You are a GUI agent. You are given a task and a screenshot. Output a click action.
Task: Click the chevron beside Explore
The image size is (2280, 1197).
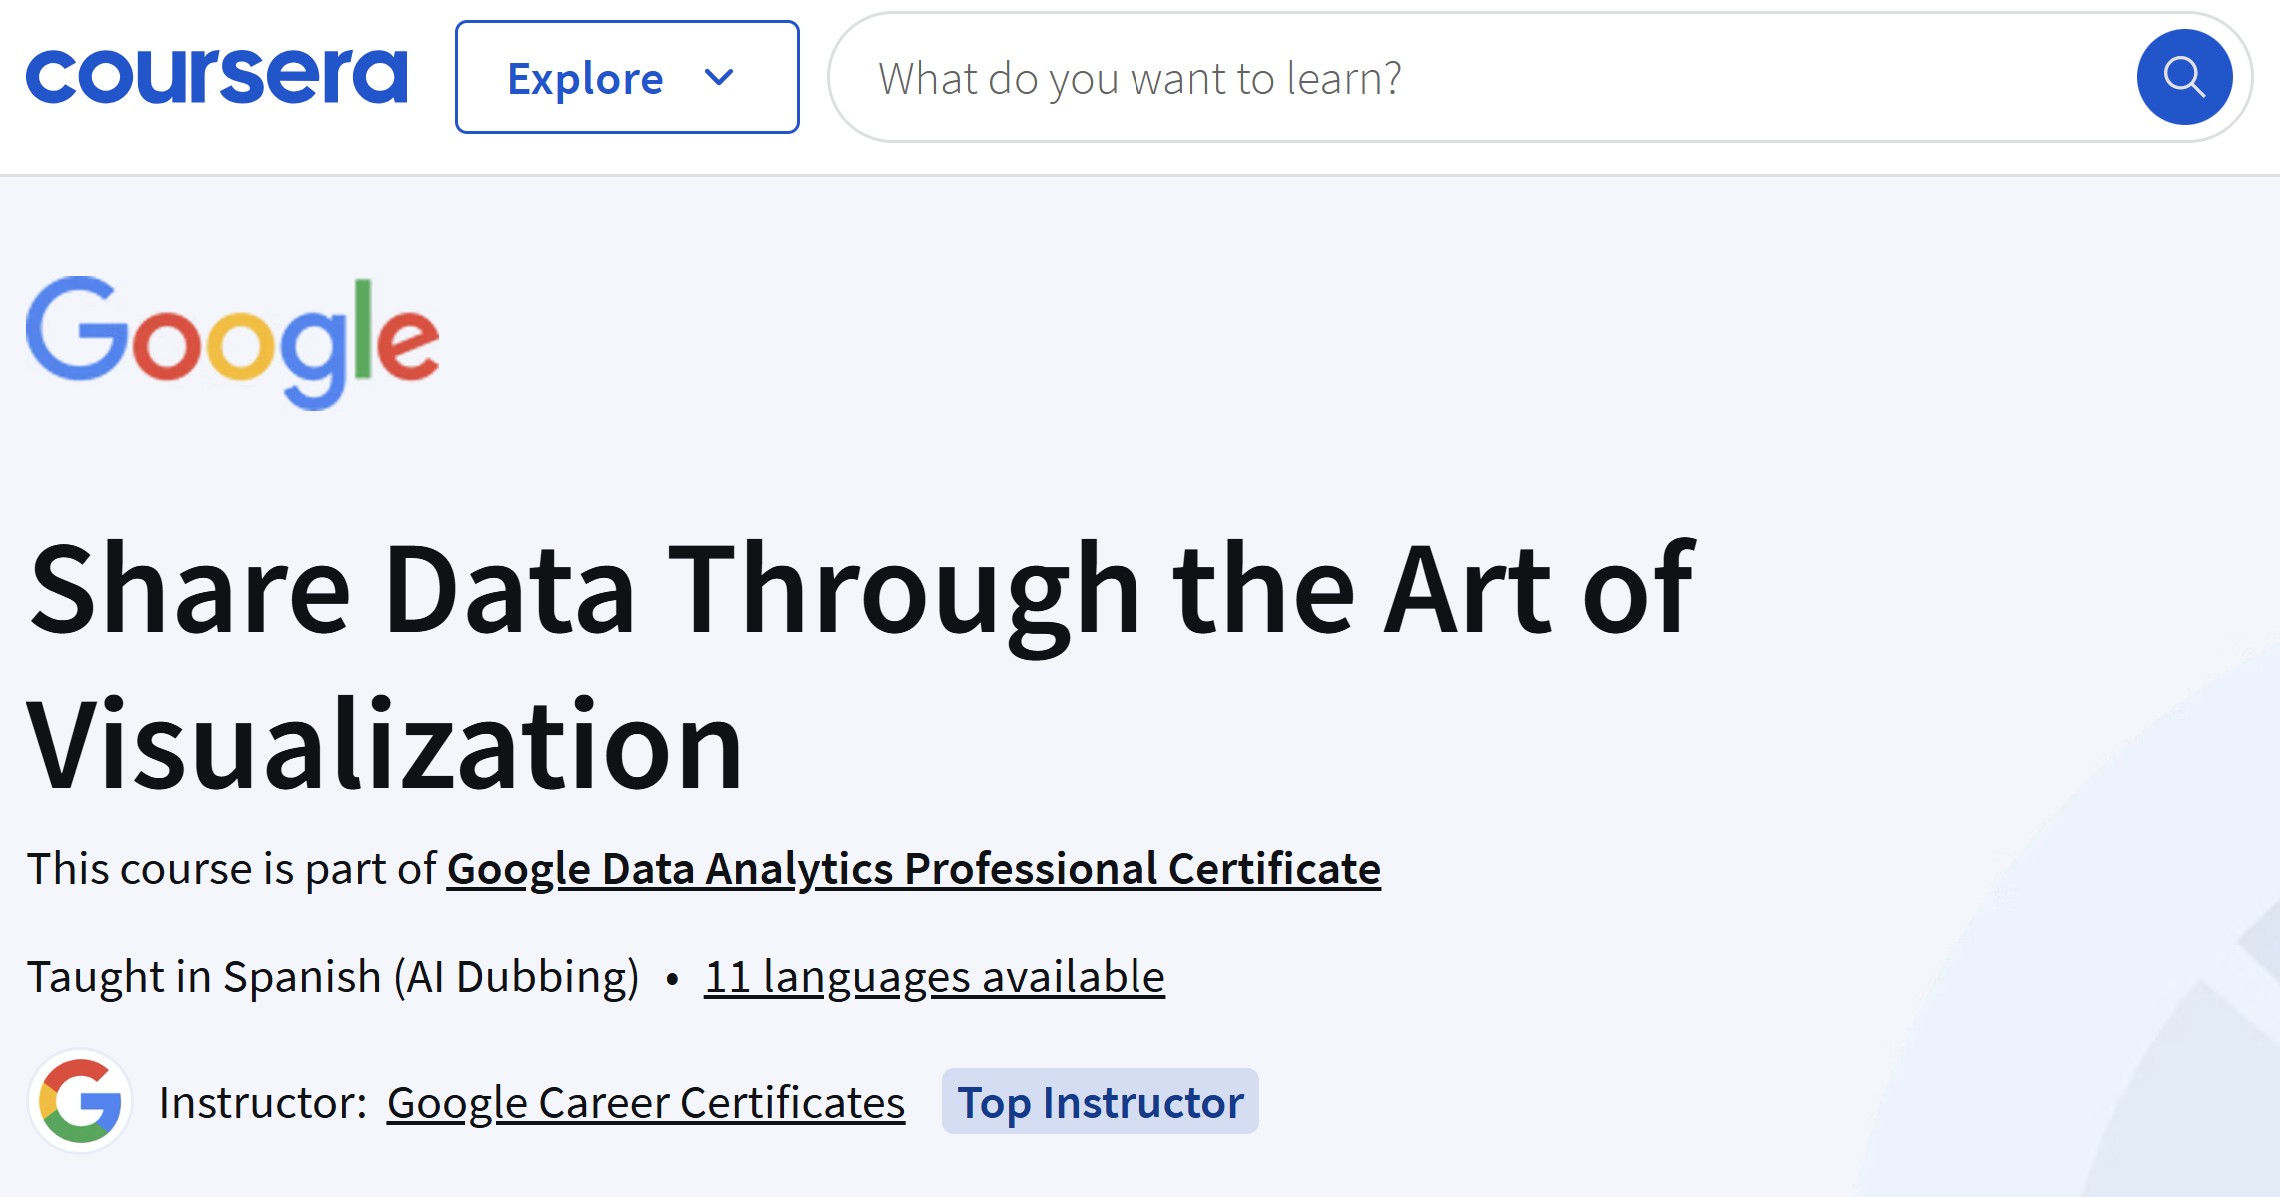tap(719, 77)
